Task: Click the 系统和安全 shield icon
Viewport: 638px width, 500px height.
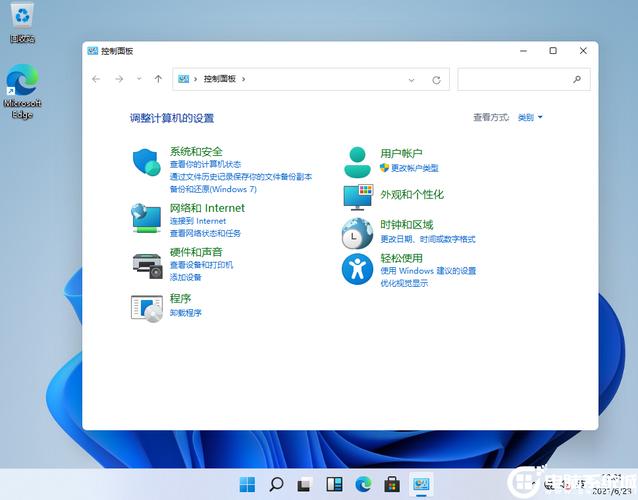Action: [x=146, y=162]
